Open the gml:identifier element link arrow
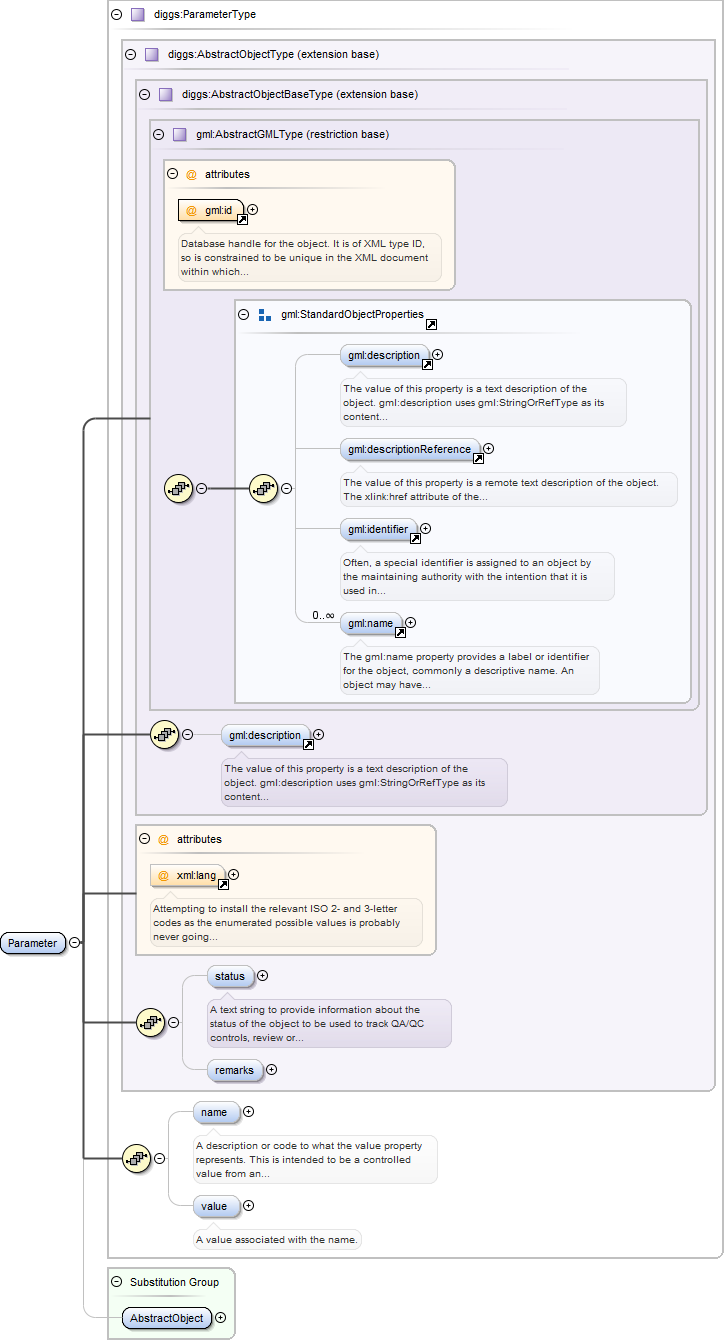This screenshot has width=725, height=1341. click(x=415, y=538)
